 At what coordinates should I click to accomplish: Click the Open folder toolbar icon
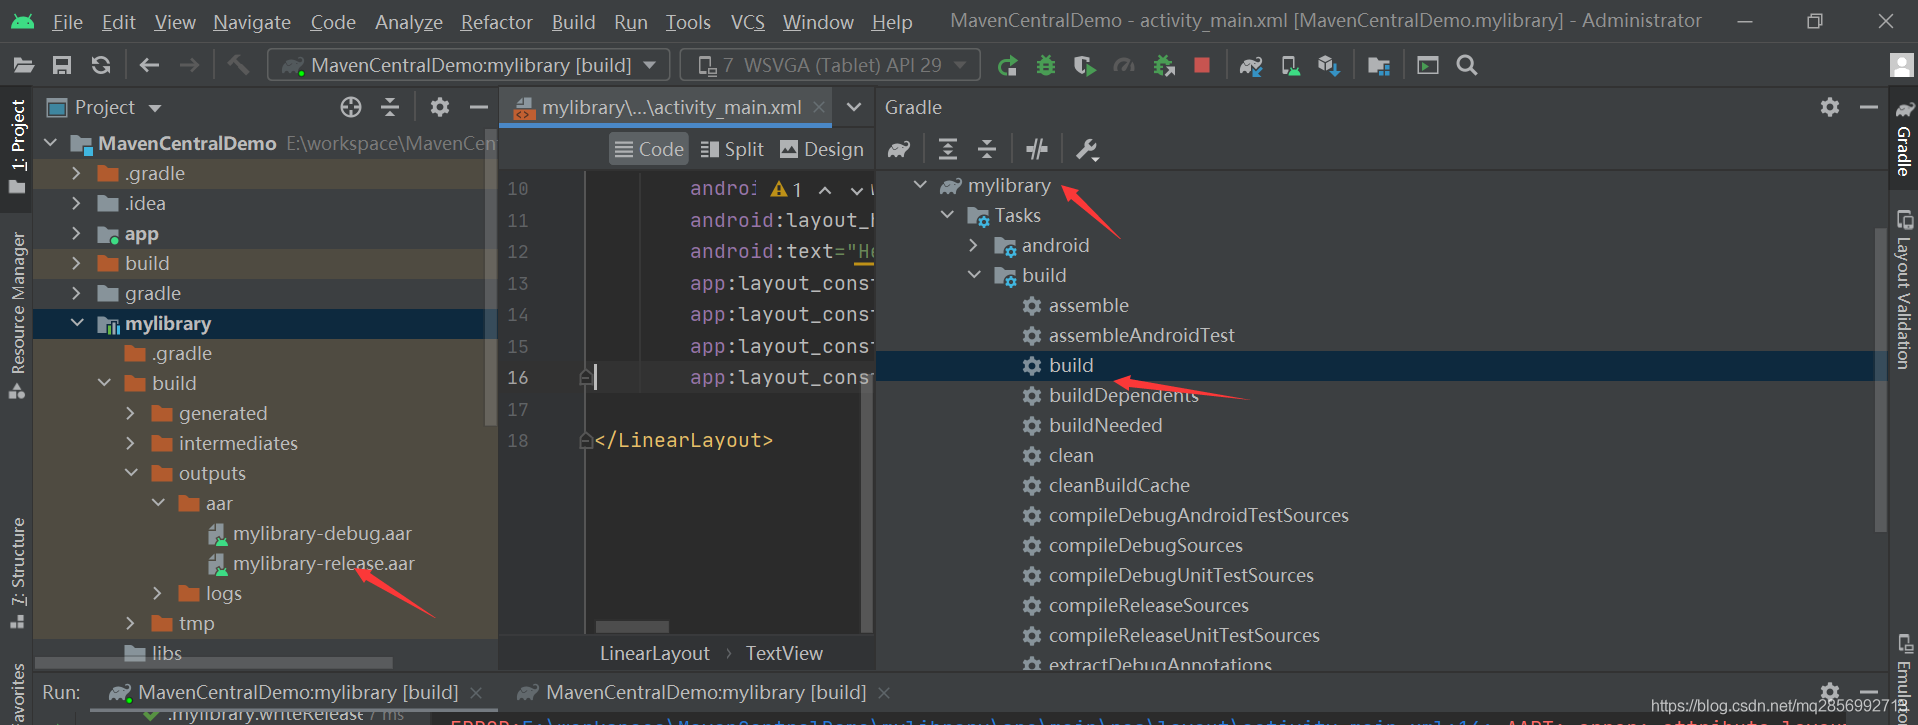(23, 66)
